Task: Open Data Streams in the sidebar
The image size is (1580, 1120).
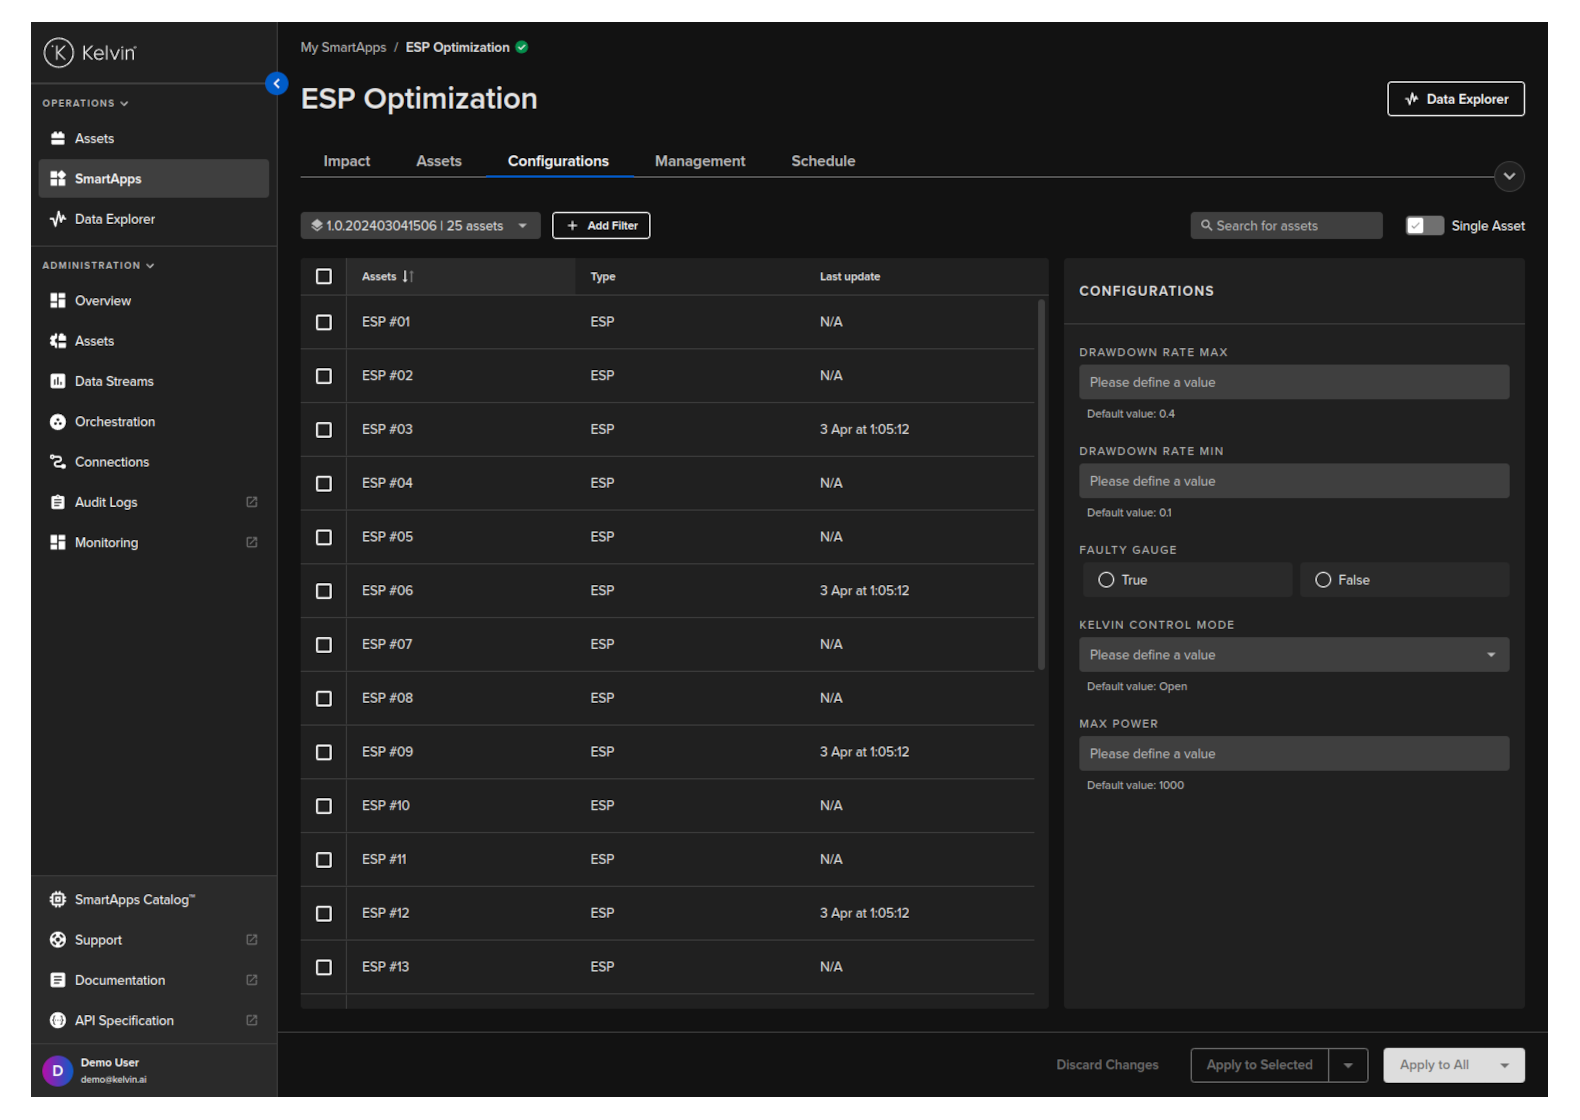Action: [113, 381]
